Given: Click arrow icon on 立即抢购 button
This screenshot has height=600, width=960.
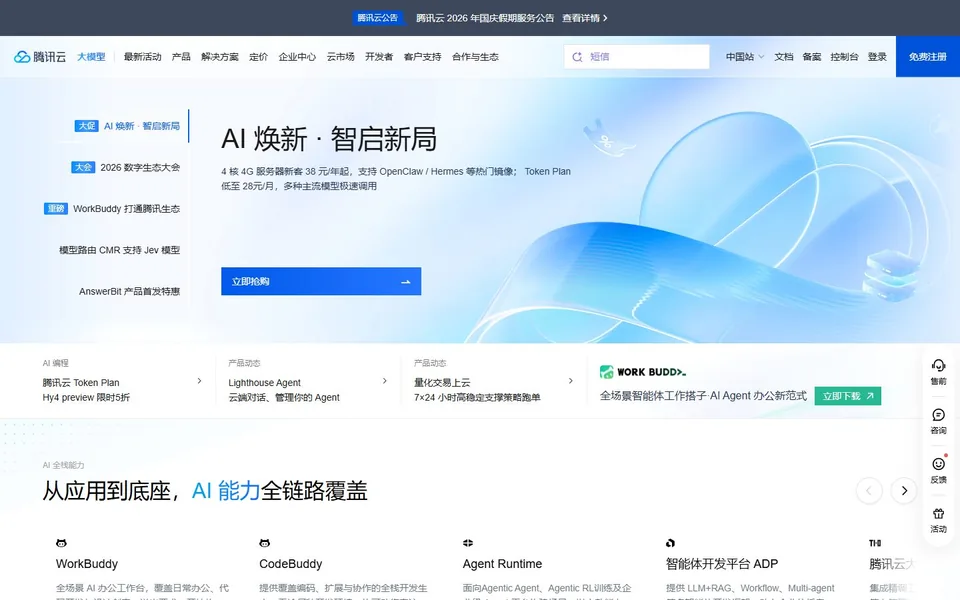Looking at the screenshot, I should (x=405, y=282).
